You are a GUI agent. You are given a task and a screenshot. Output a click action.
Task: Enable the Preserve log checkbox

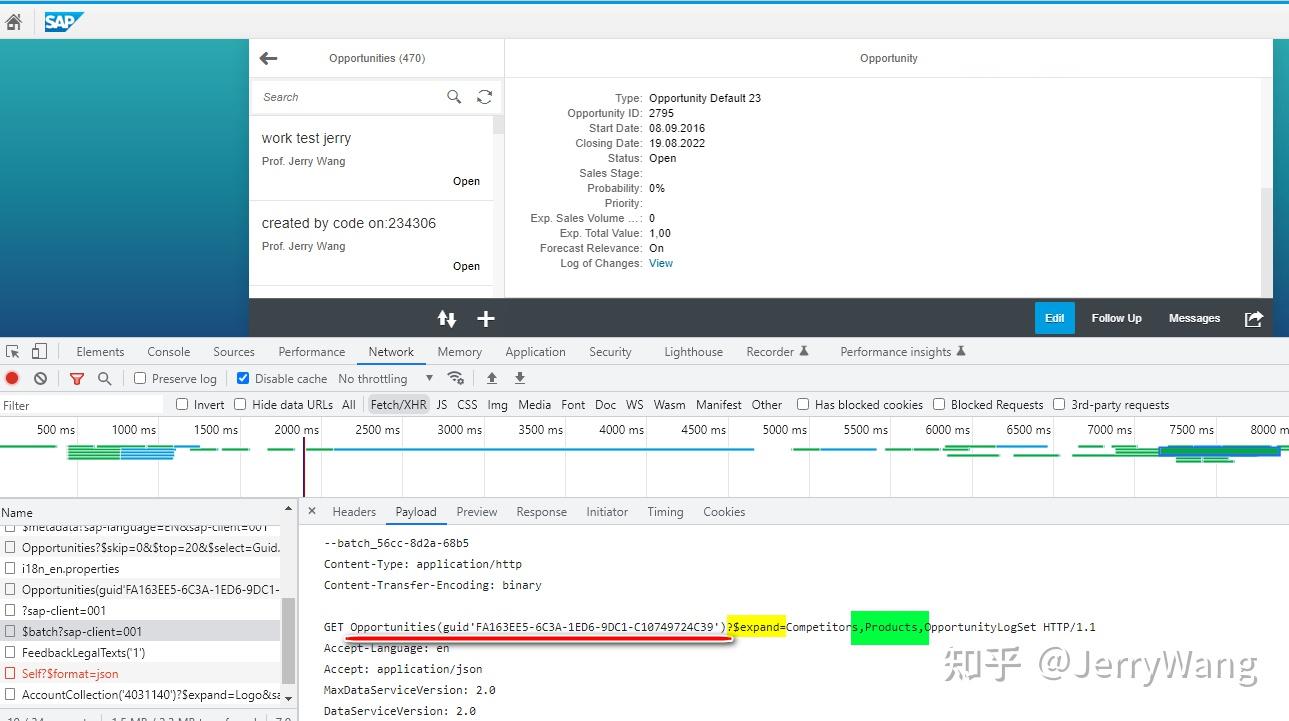139,378
